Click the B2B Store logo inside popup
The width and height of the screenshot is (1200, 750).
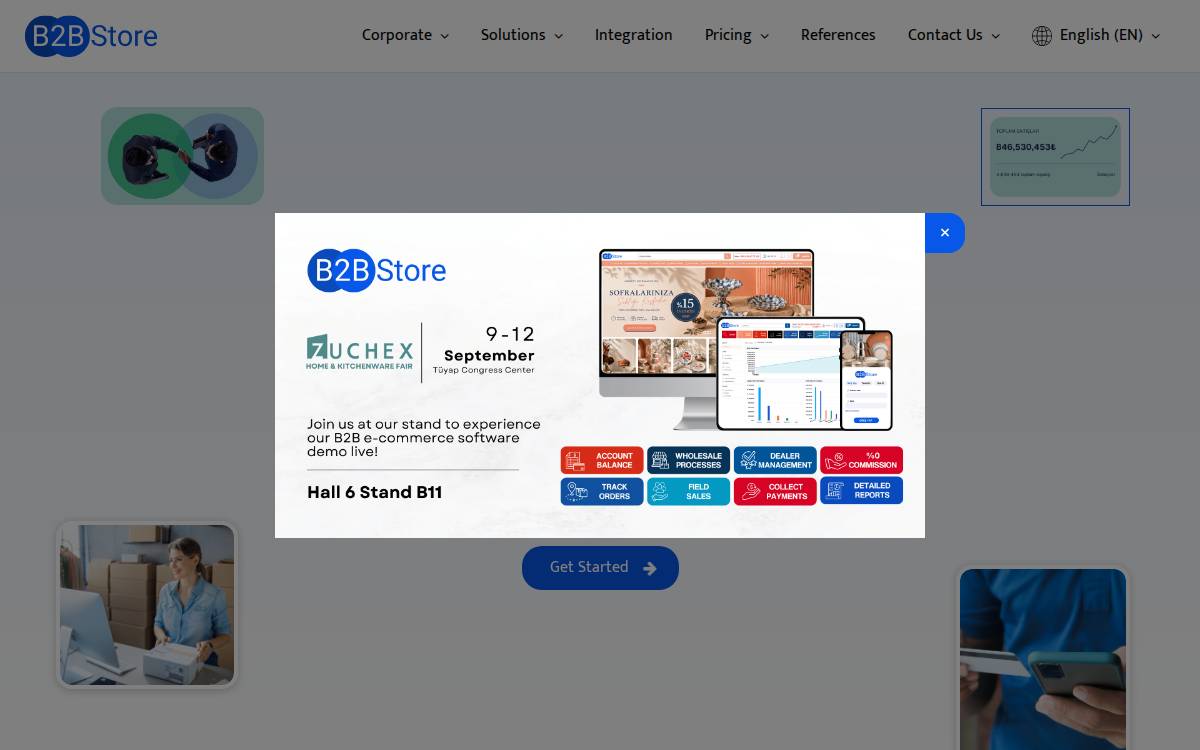pos(376,271)
